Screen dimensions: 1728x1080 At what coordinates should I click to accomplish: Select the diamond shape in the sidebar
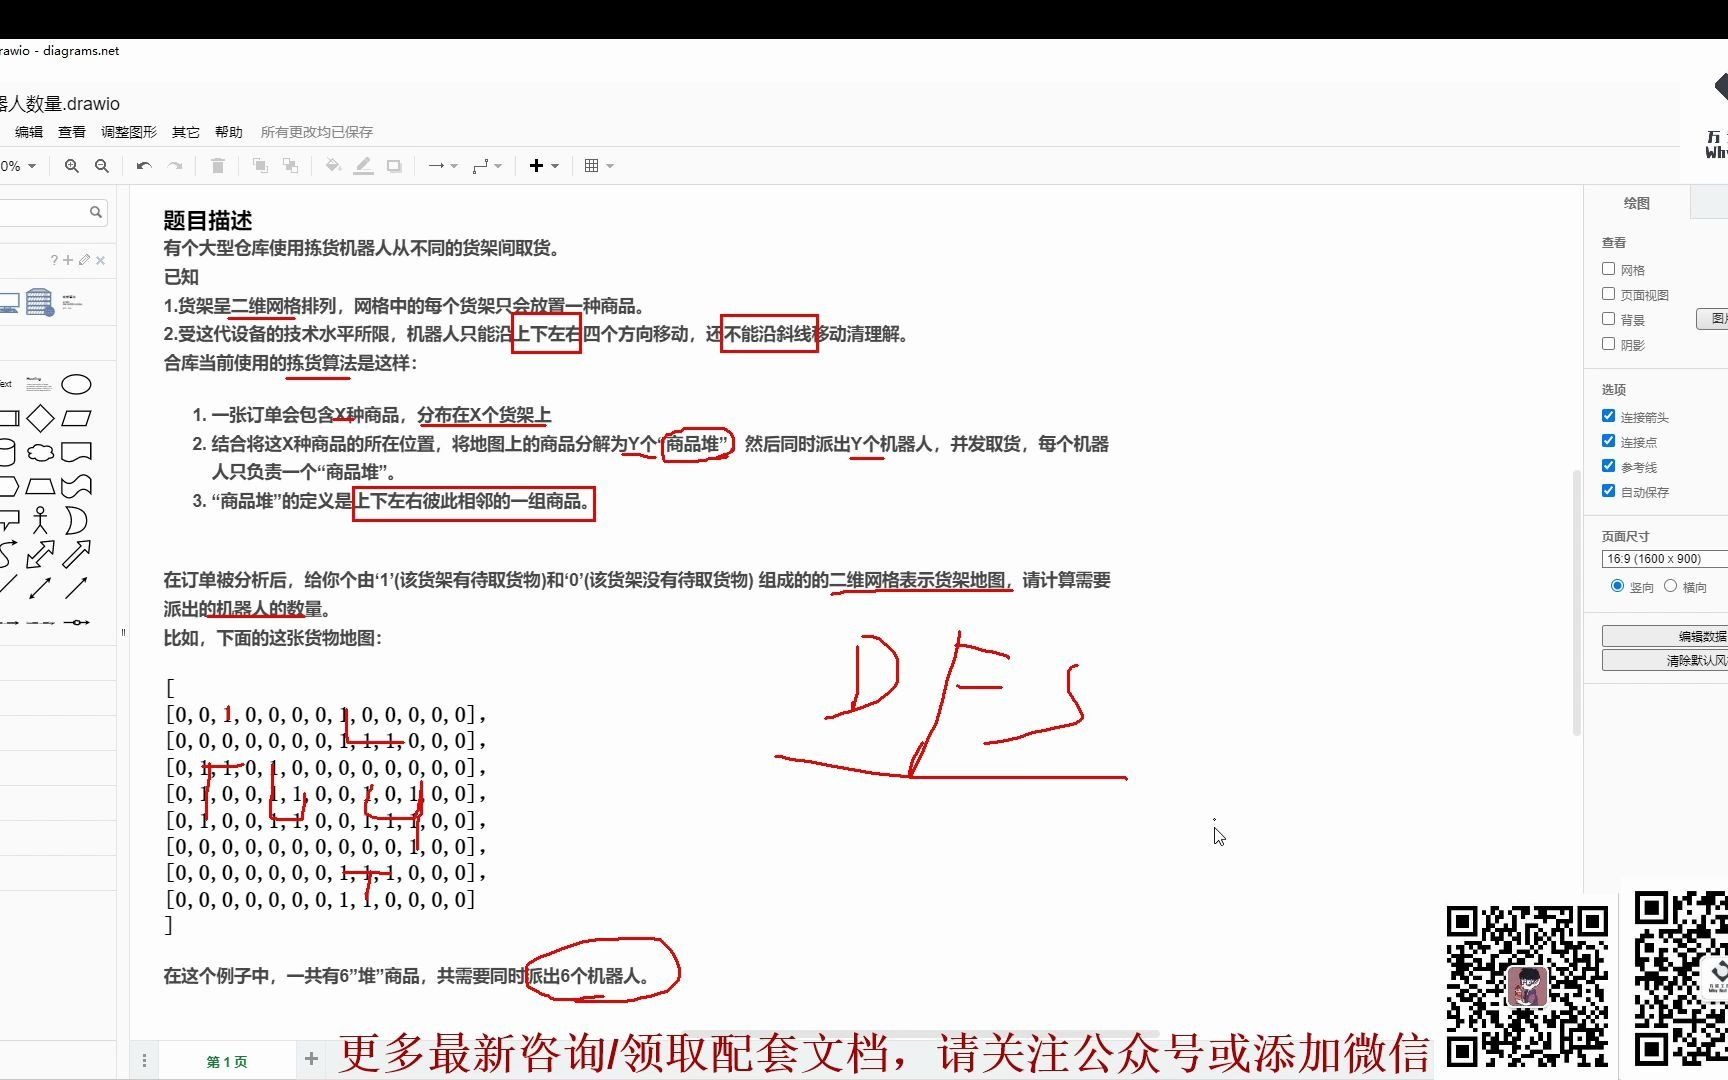tap(40, 418)
